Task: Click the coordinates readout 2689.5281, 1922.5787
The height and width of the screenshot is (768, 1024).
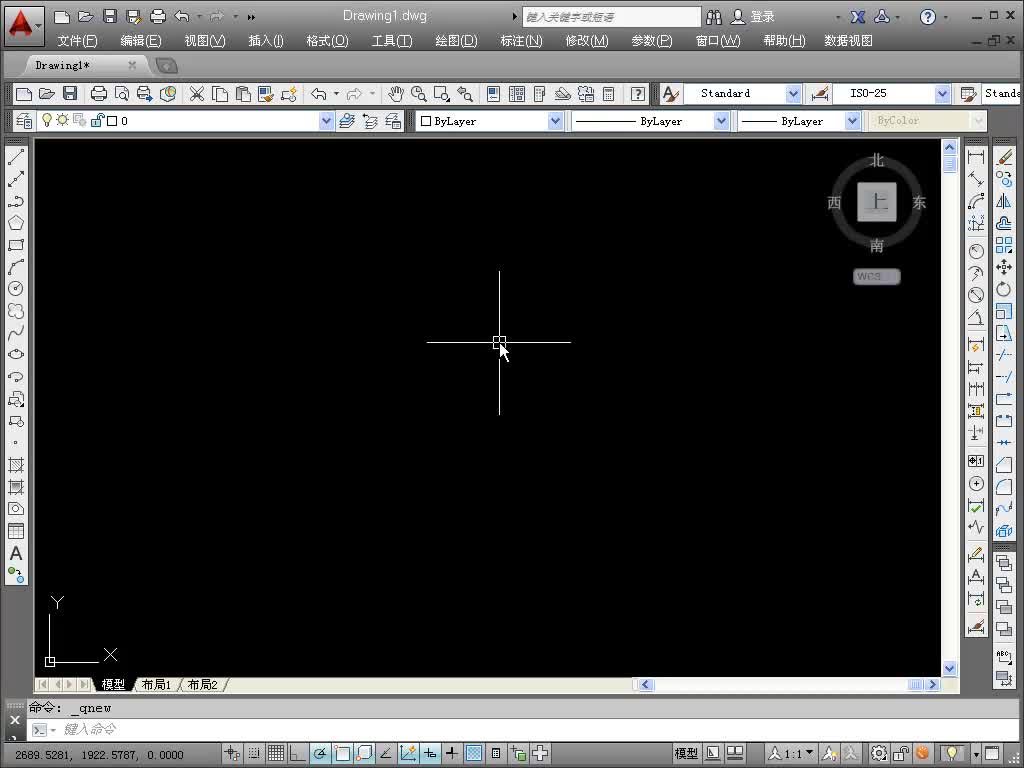Action: (x=99, y=755)
